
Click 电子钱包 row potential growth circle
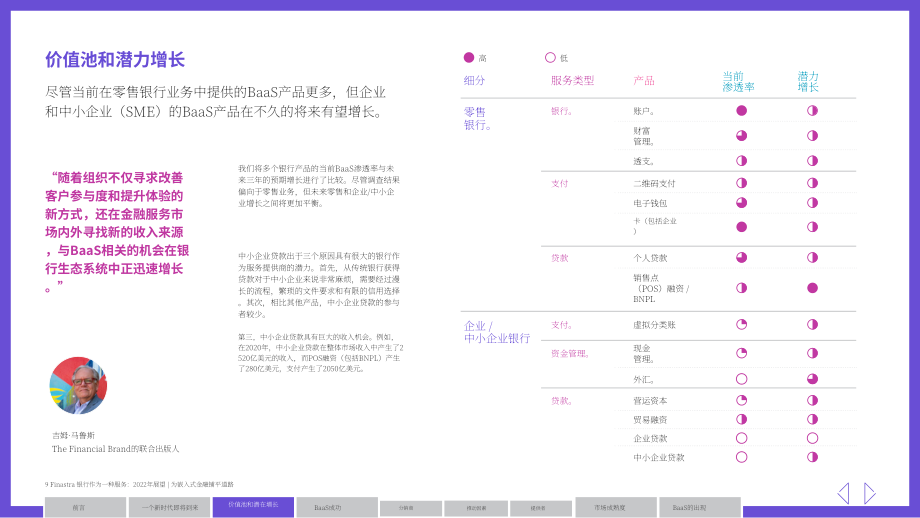(812, 203)
